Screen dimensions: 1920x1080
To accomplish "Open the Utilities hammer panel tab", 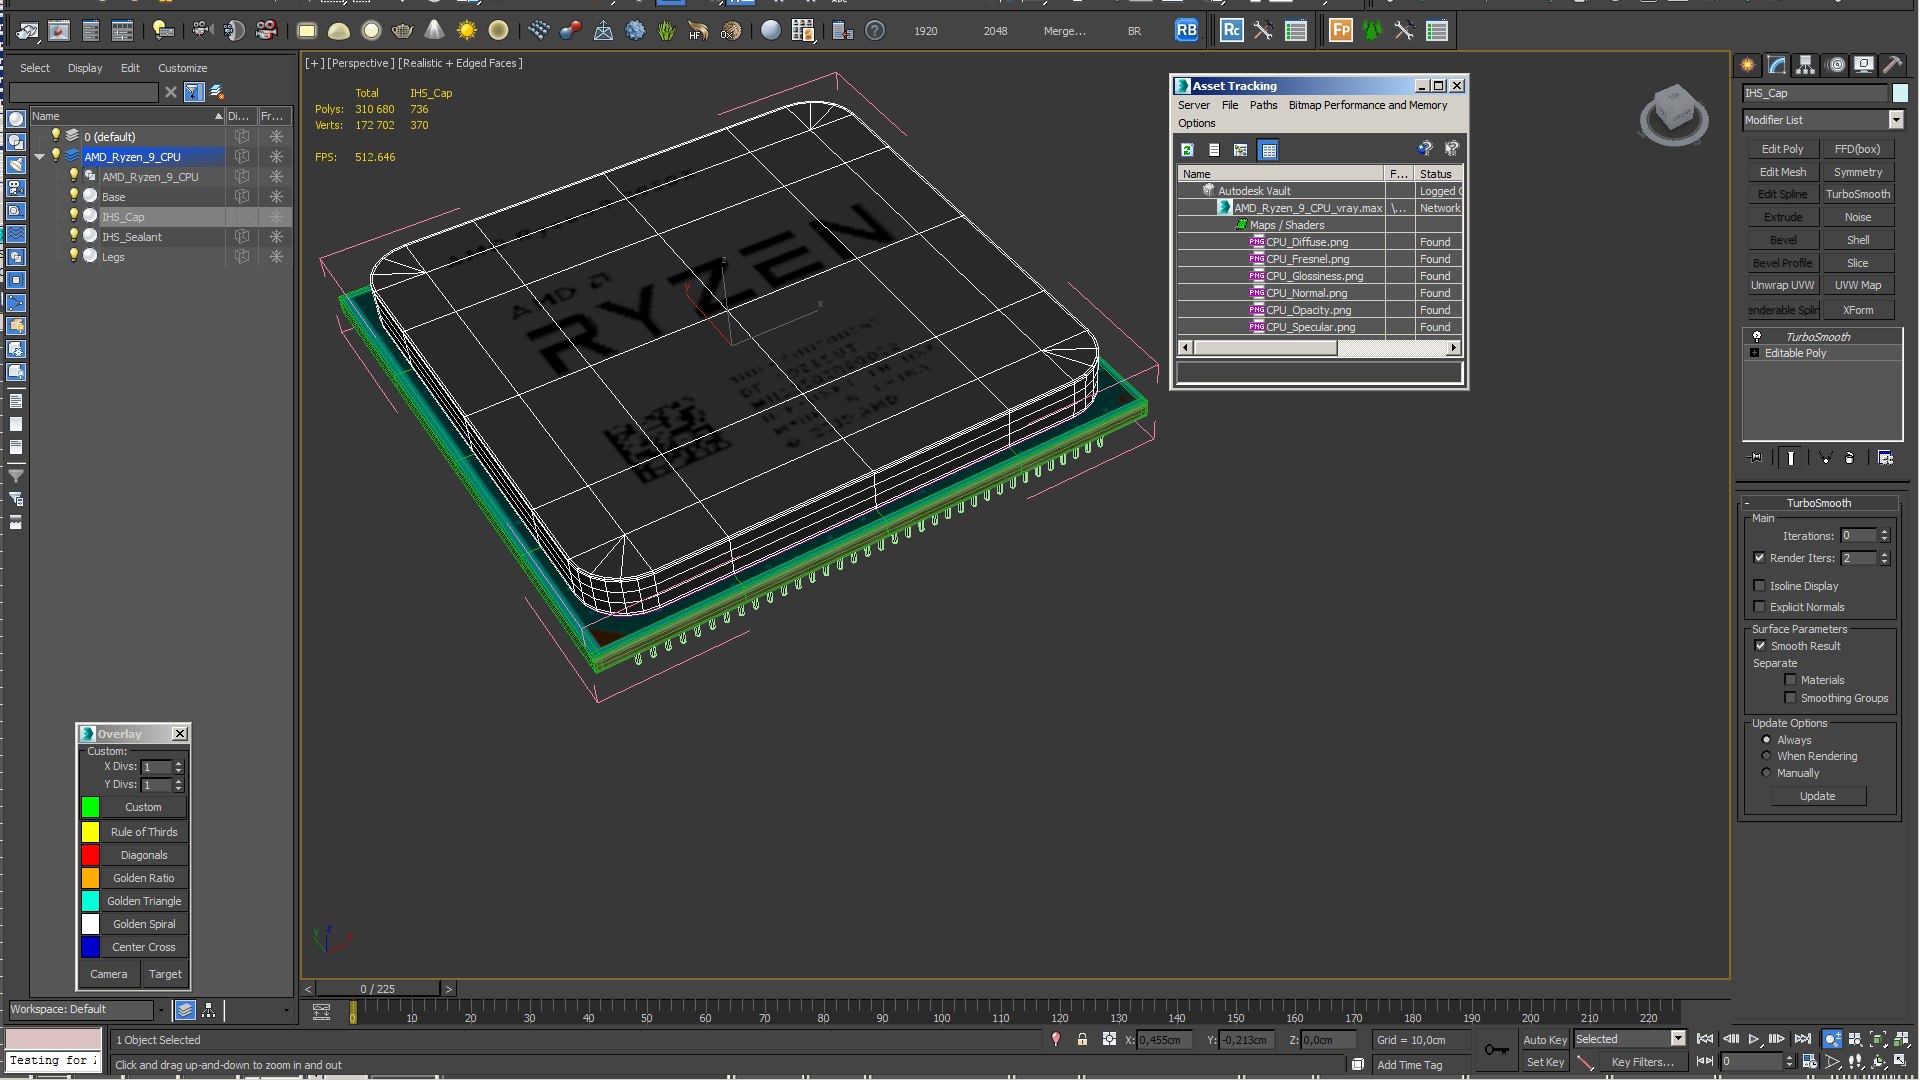I will [x=1892, y=65].
